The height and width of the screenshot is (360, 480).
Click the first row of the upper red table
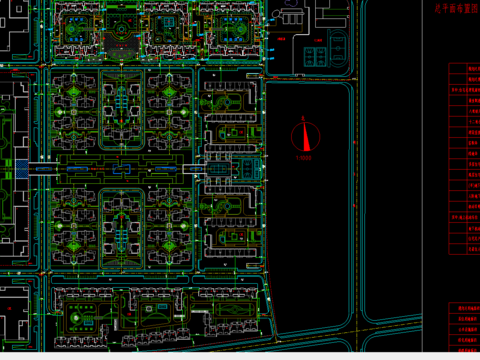464,68
